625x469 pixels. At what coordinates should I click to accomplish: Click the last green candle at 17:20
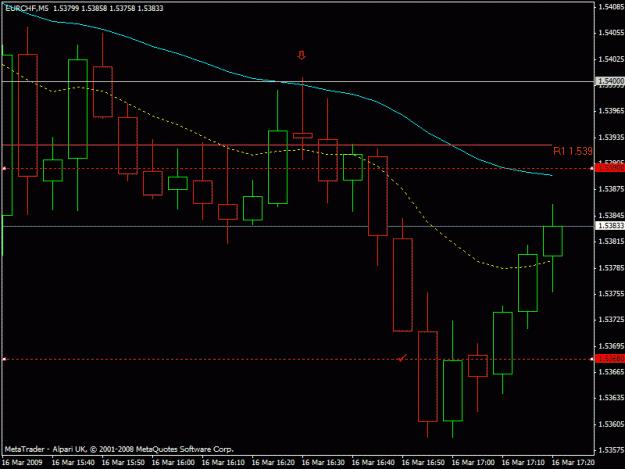553,241
